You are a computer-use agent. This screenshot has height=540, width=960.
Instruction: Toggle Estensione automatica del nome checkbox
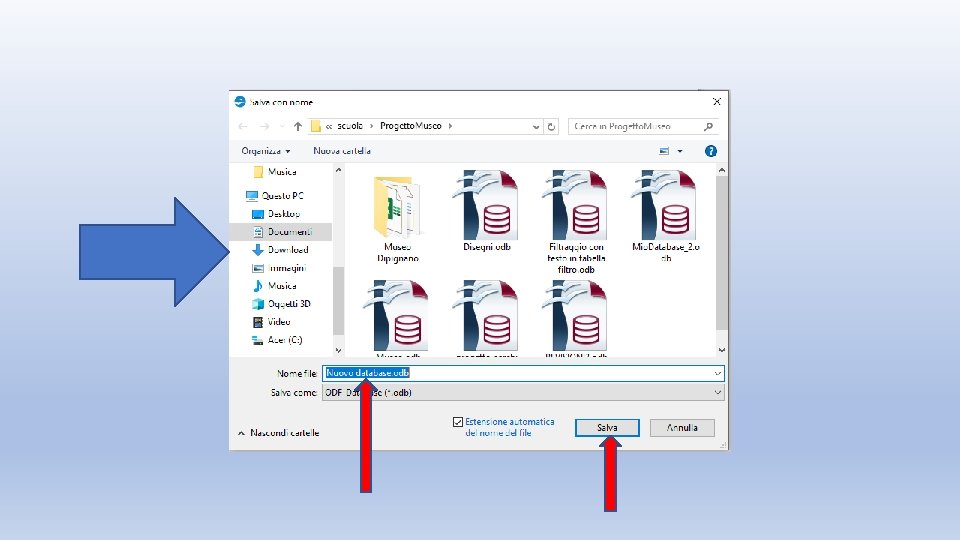[457, 422]
